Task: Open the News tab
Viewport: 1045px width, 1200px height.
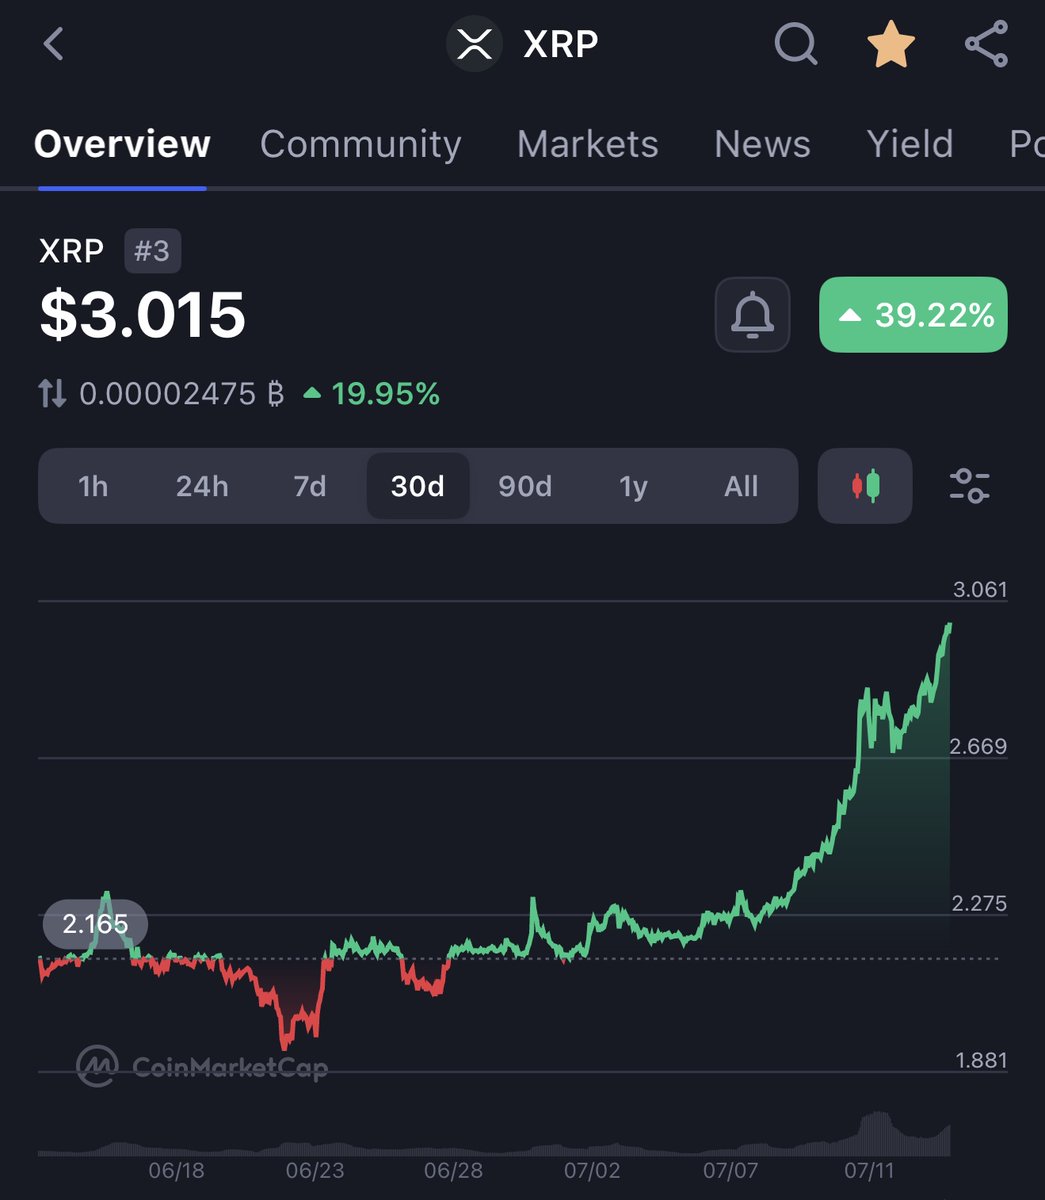Action: pos(762,144)
